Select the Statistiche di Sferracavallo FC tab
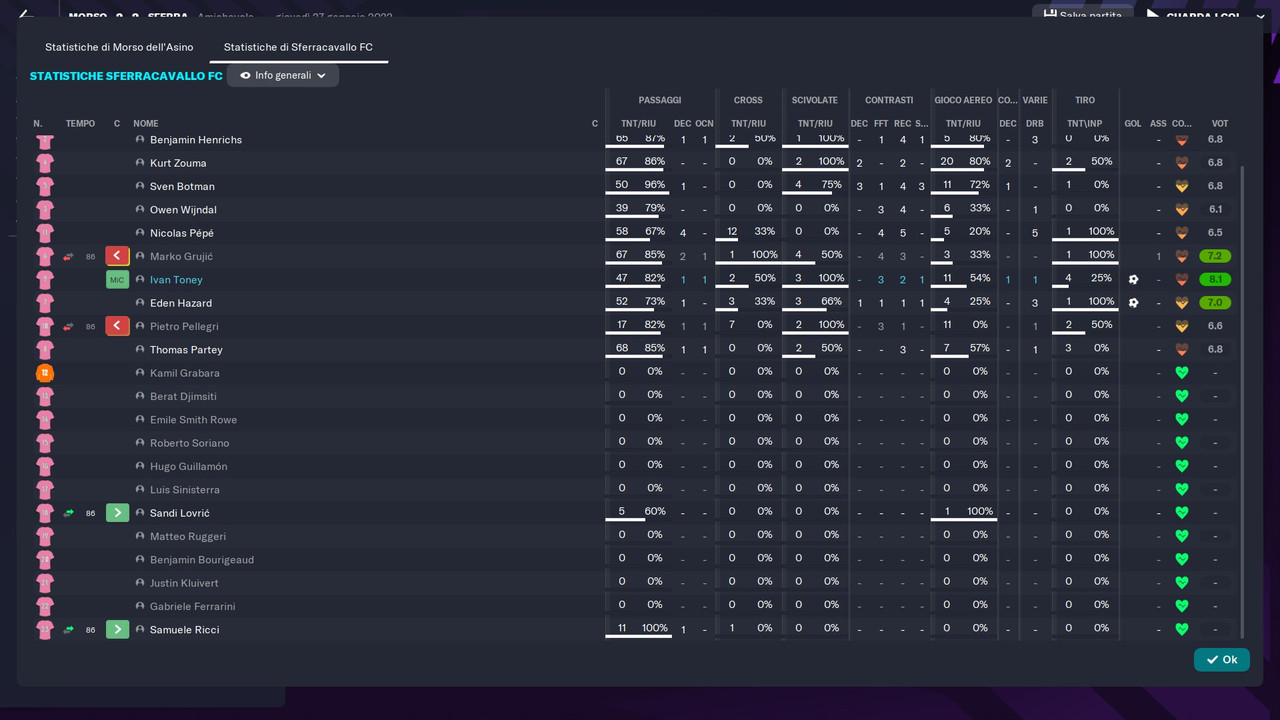The width and height of the screenshot is (1280, 720). click(298, 47)
